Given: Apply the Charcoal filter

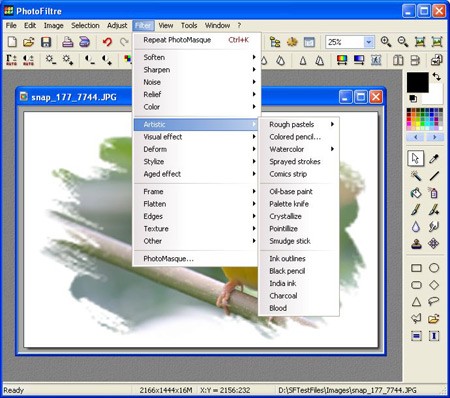Looking at the screenshot, I should point(299,296).
